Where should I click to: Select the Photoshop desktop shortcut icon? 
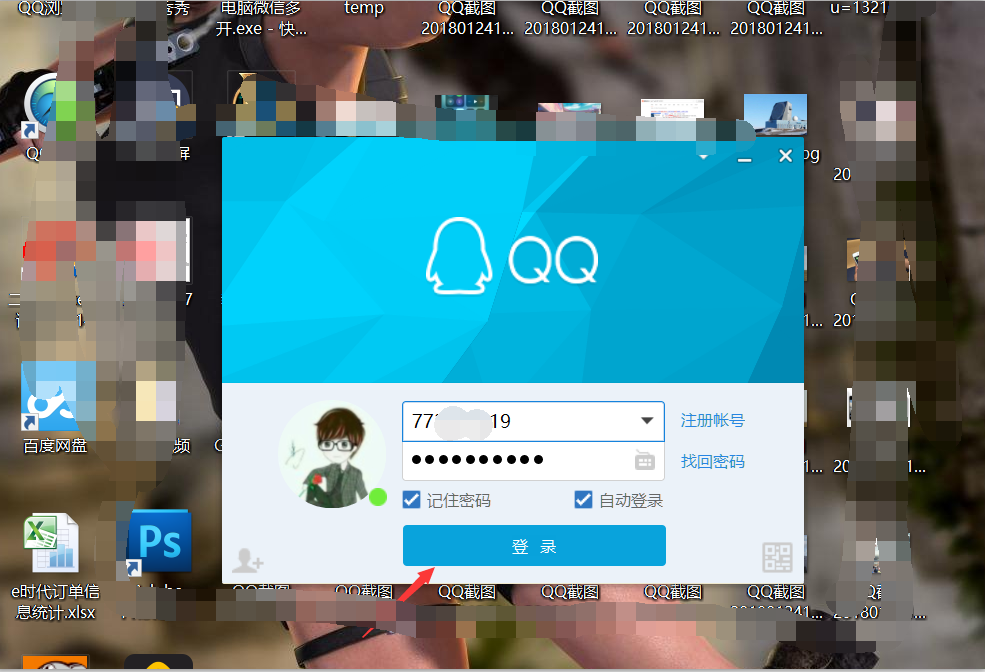160,541
